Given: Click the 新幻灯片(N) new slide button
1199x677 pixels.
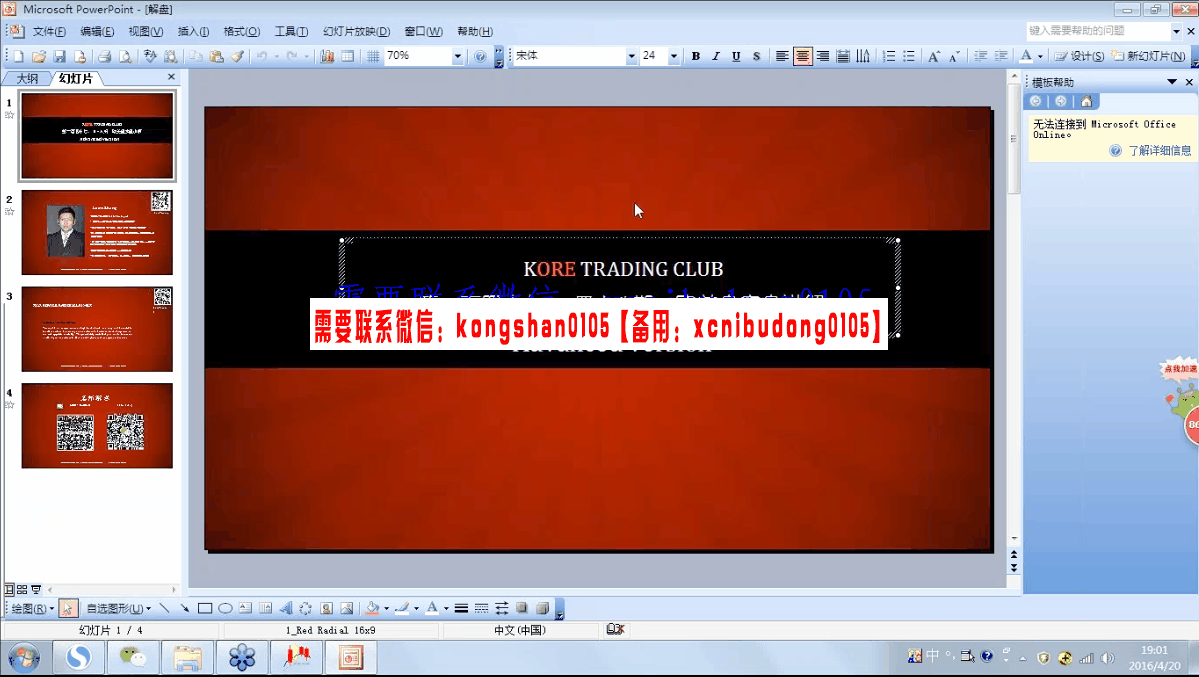Looking at the screenshot, I should (x=1149, y=56).
